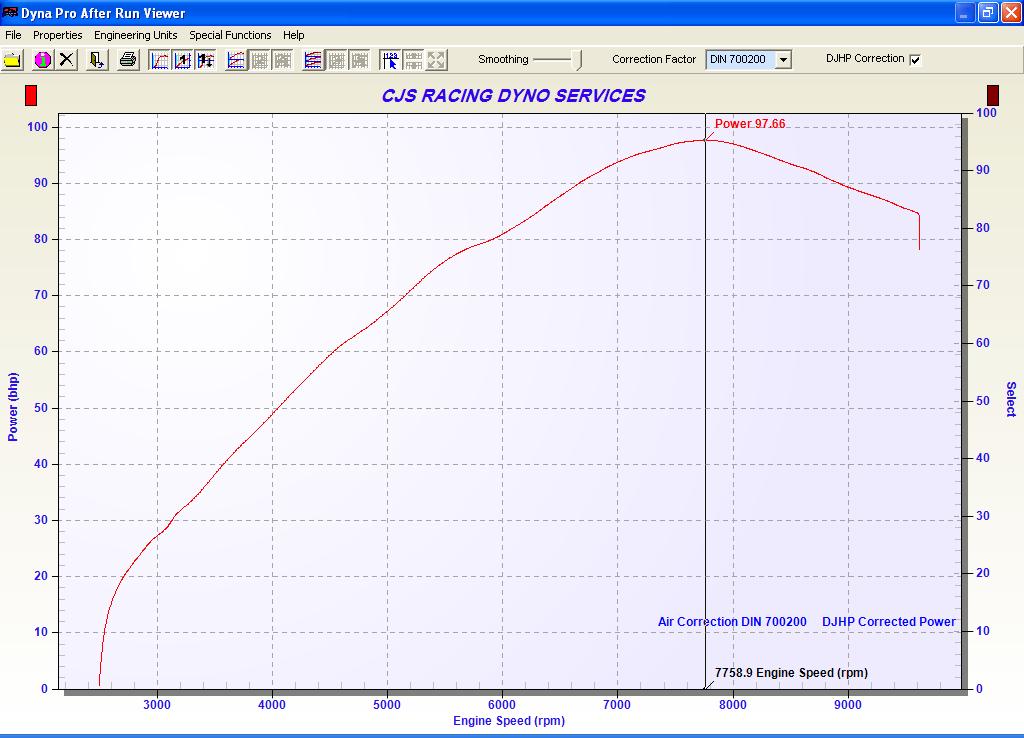Open the Engineering Units menu

(135, 35)
